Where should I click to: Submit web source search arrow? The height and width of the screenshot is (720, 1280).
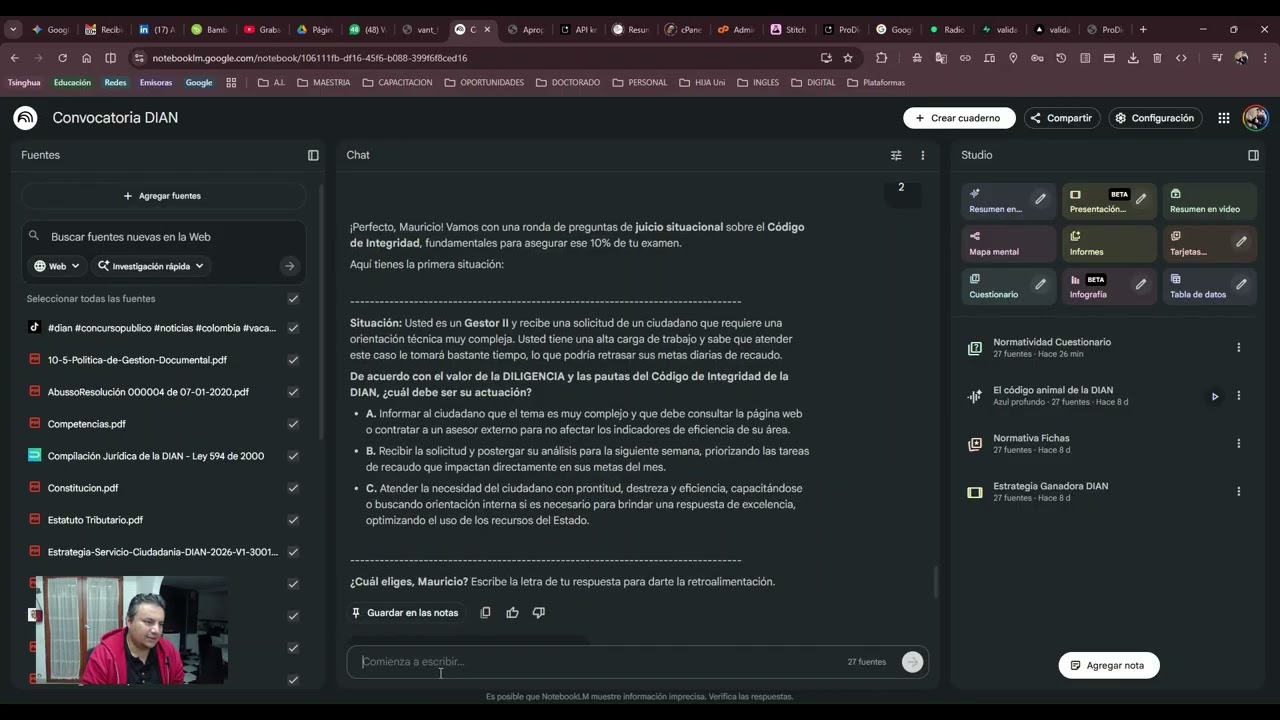[x=290, y=266]
